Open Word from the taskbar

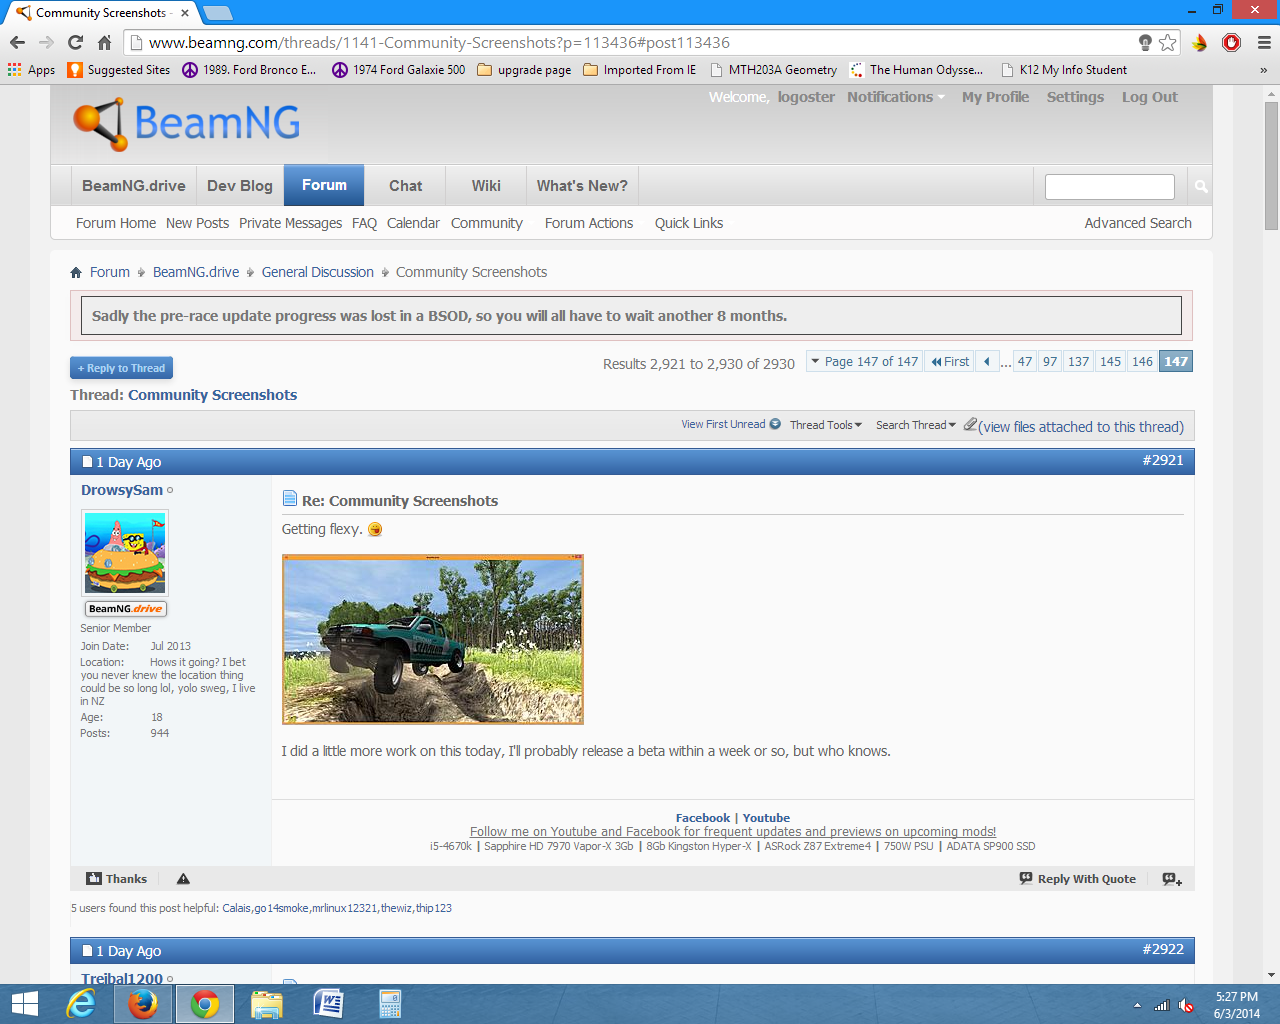pos(328,1004)
